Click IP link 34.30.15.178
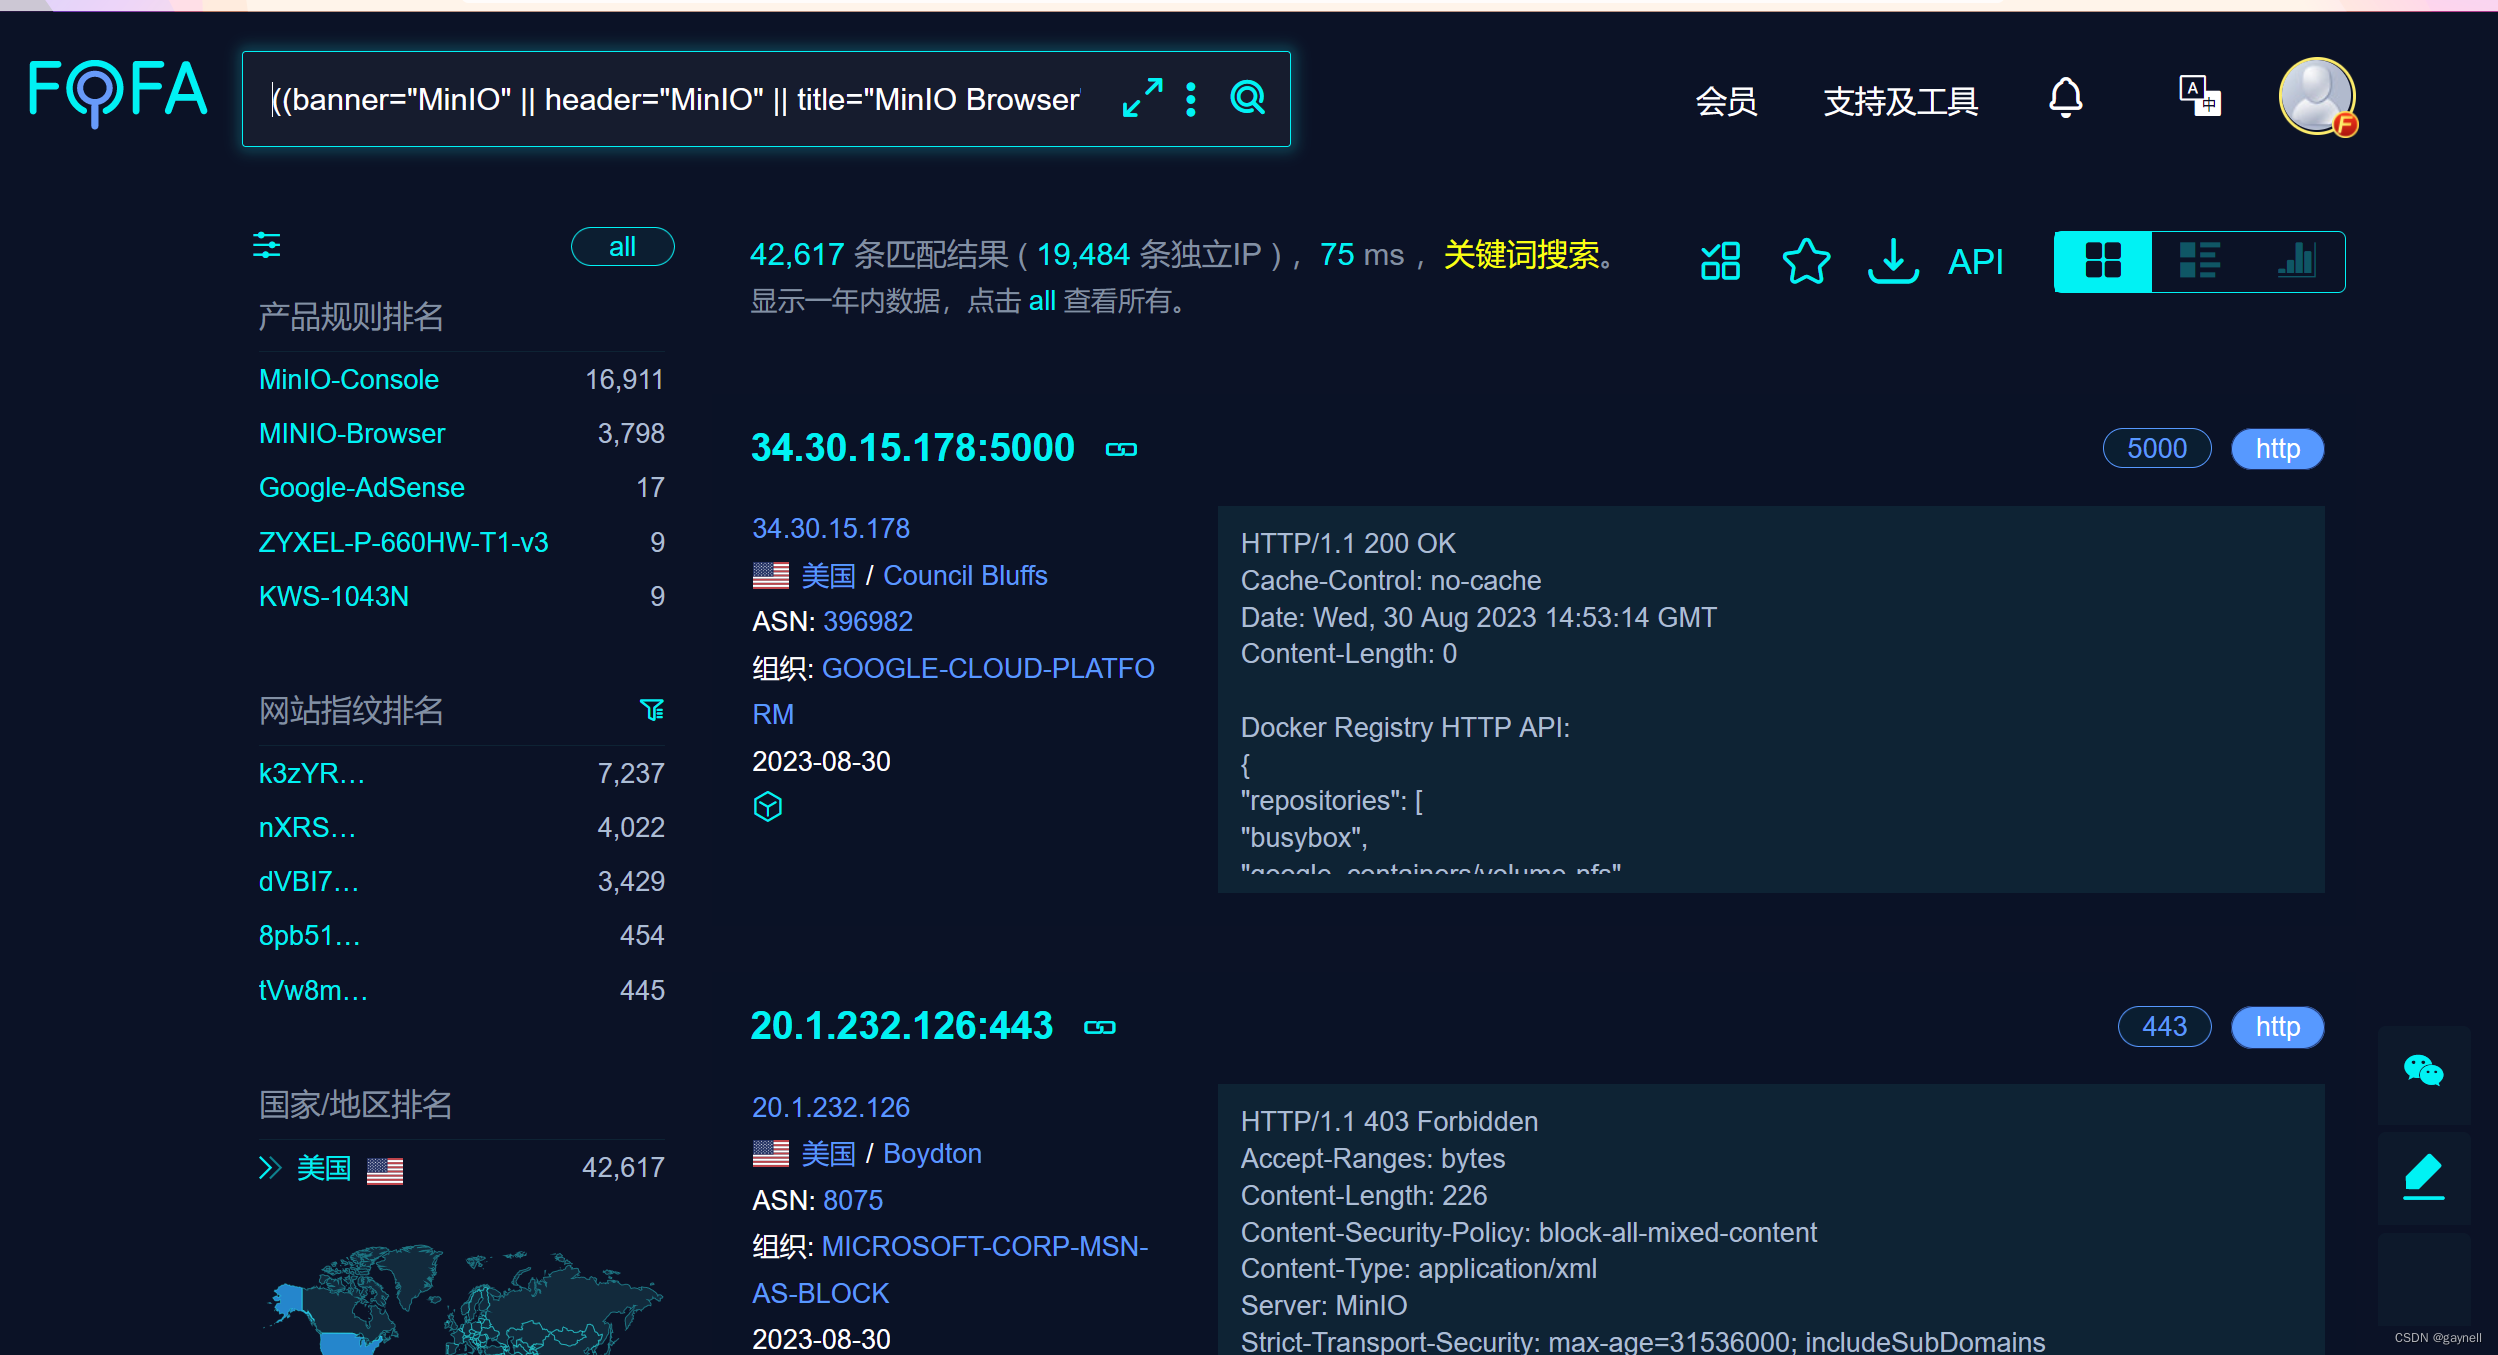 (831, 528)
